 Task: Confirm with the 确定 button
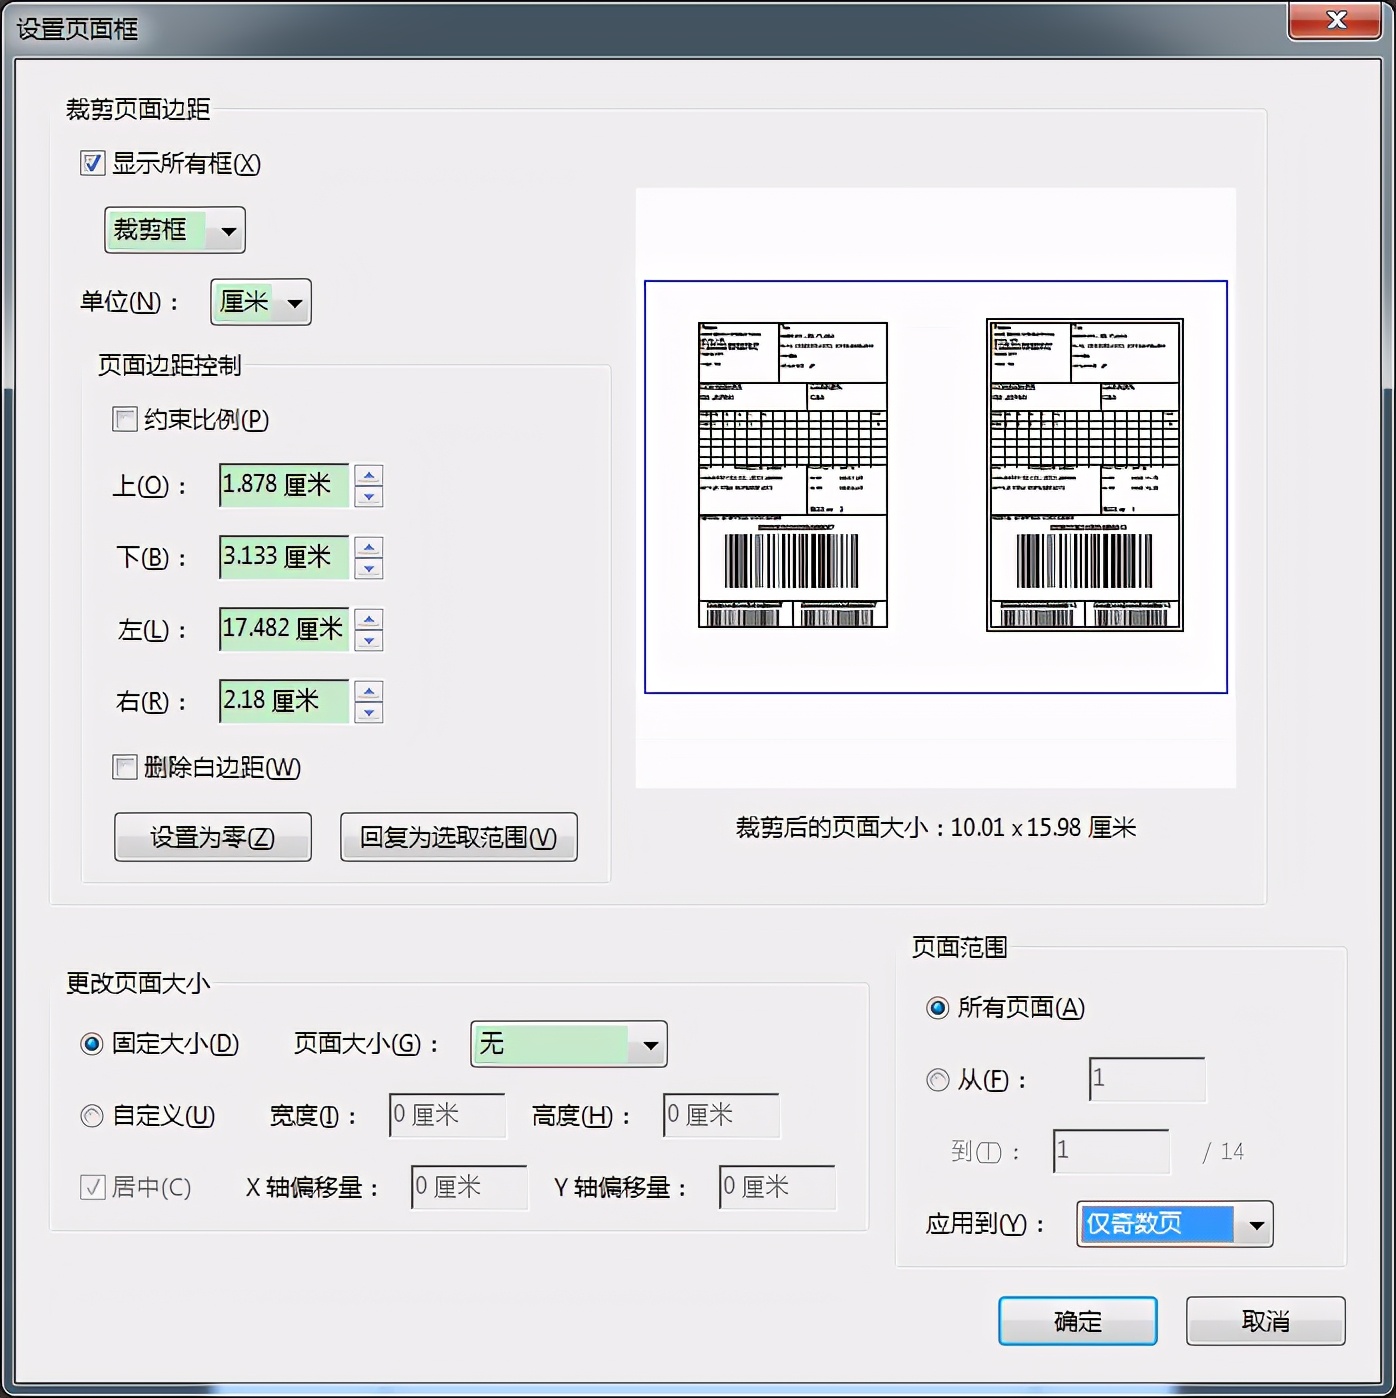1078,1321
